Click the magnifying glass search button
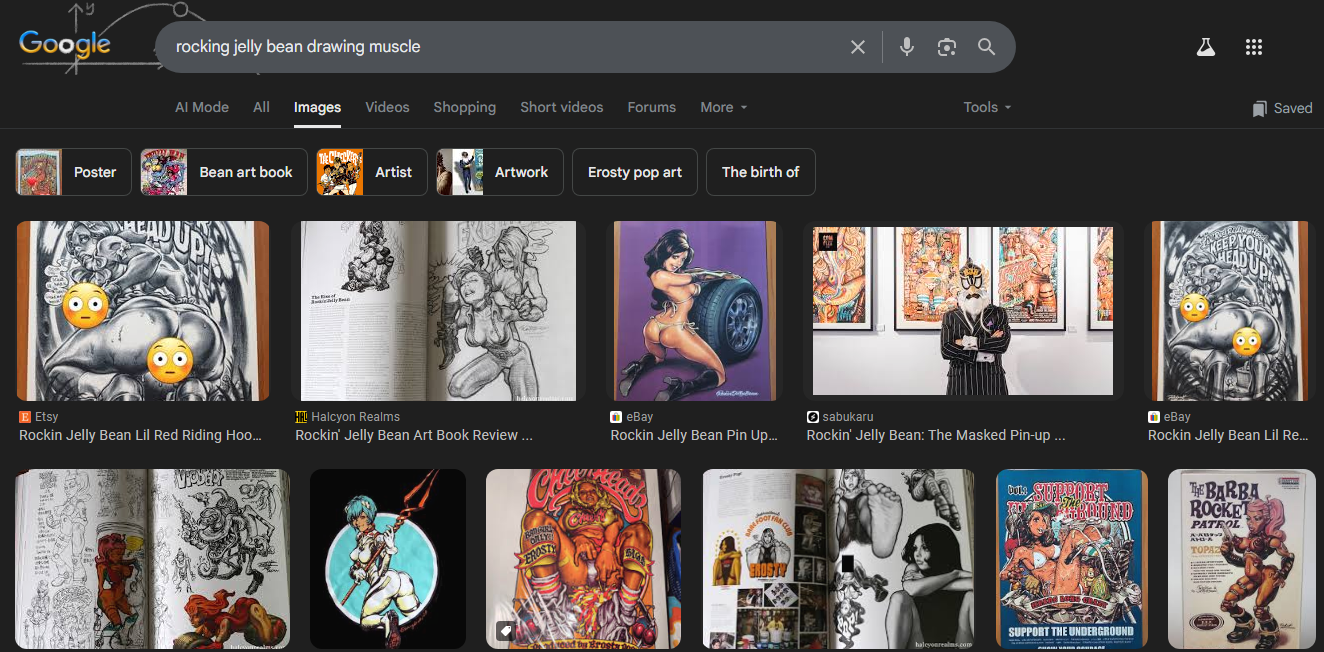The width and height of the screenshot is (1324, 652). (987, 47)
